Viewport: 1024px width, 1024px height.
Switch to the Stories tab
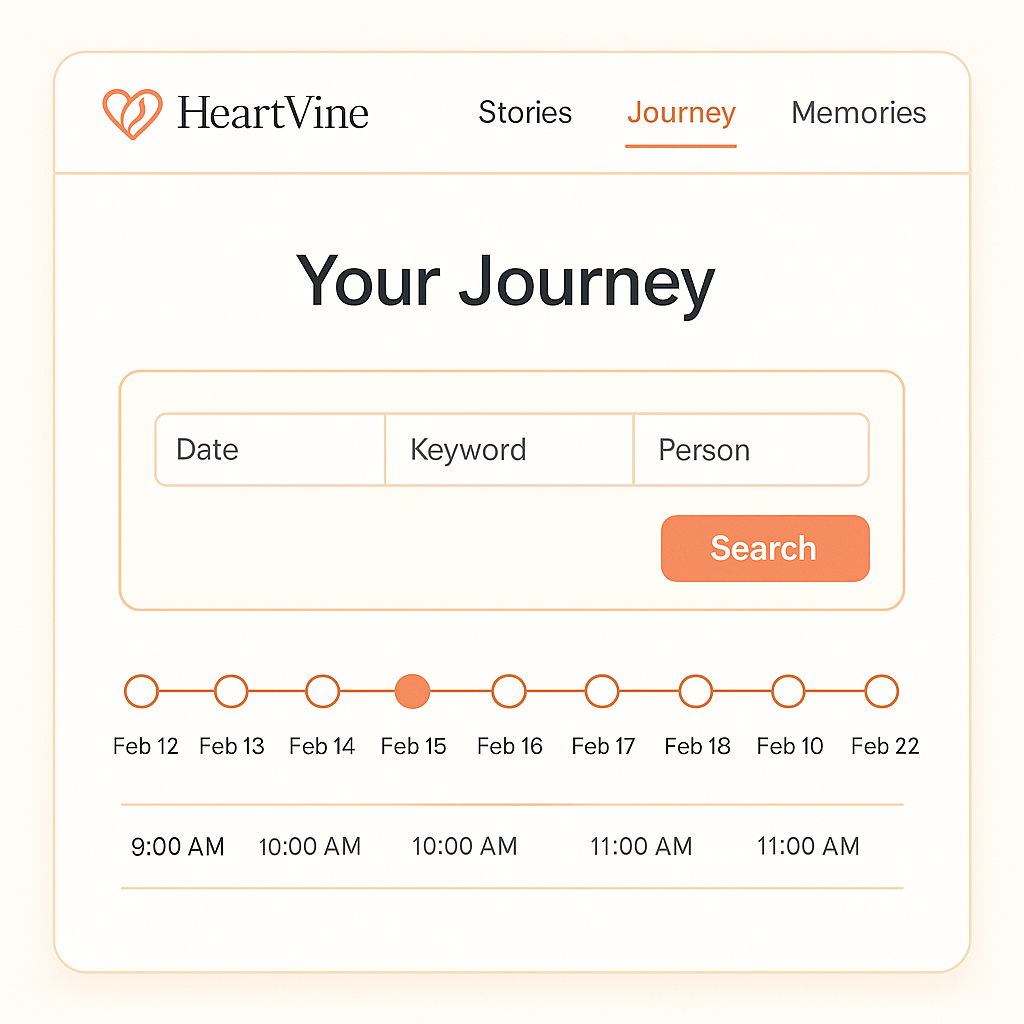[x=525, y=113]
